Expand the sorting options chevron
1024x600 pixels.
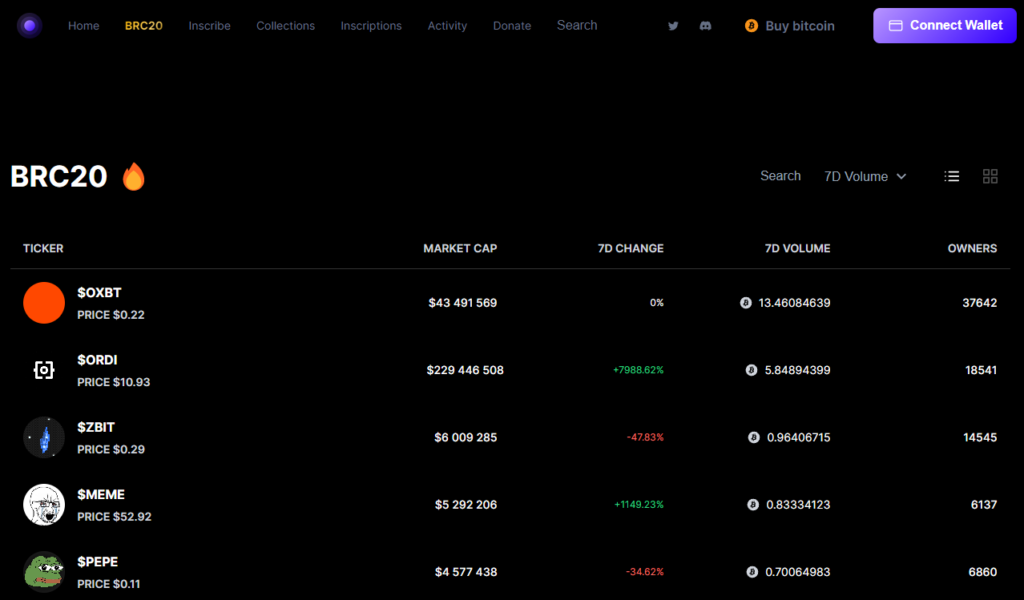[x=901, y=176]
